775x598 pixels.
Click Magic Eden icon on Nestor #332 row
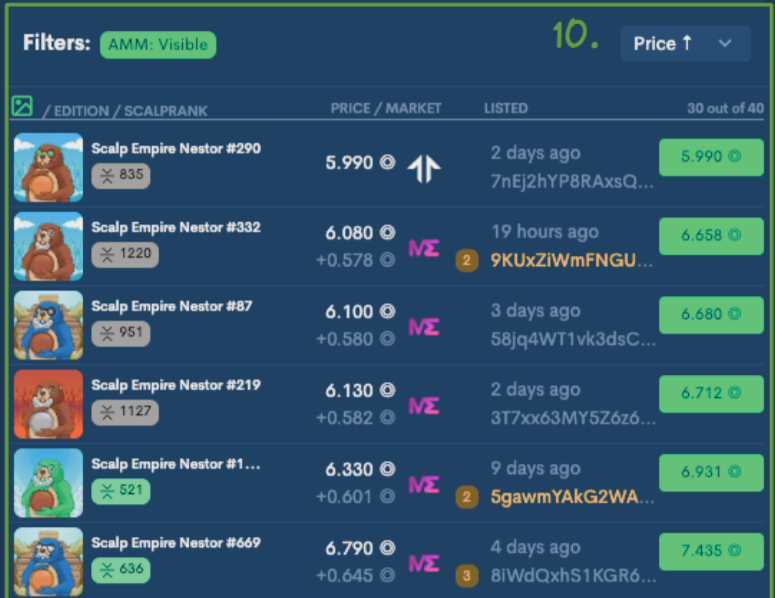424,248
